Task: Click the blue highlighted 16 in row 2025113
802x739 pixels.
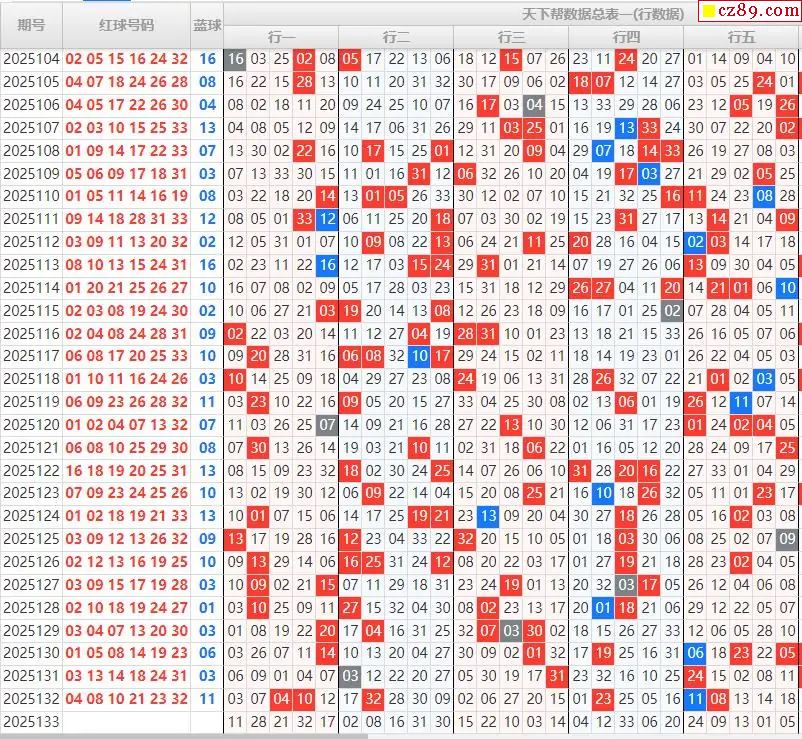Action: [x=327, y=265]
